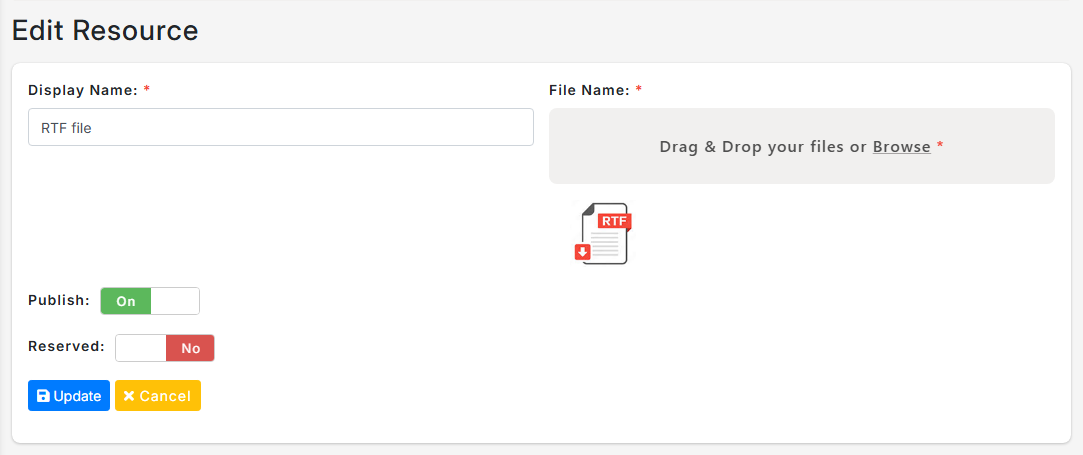Click the white handle of the Reserved switch
This screenshot has height=455, width=1083.
141,348
